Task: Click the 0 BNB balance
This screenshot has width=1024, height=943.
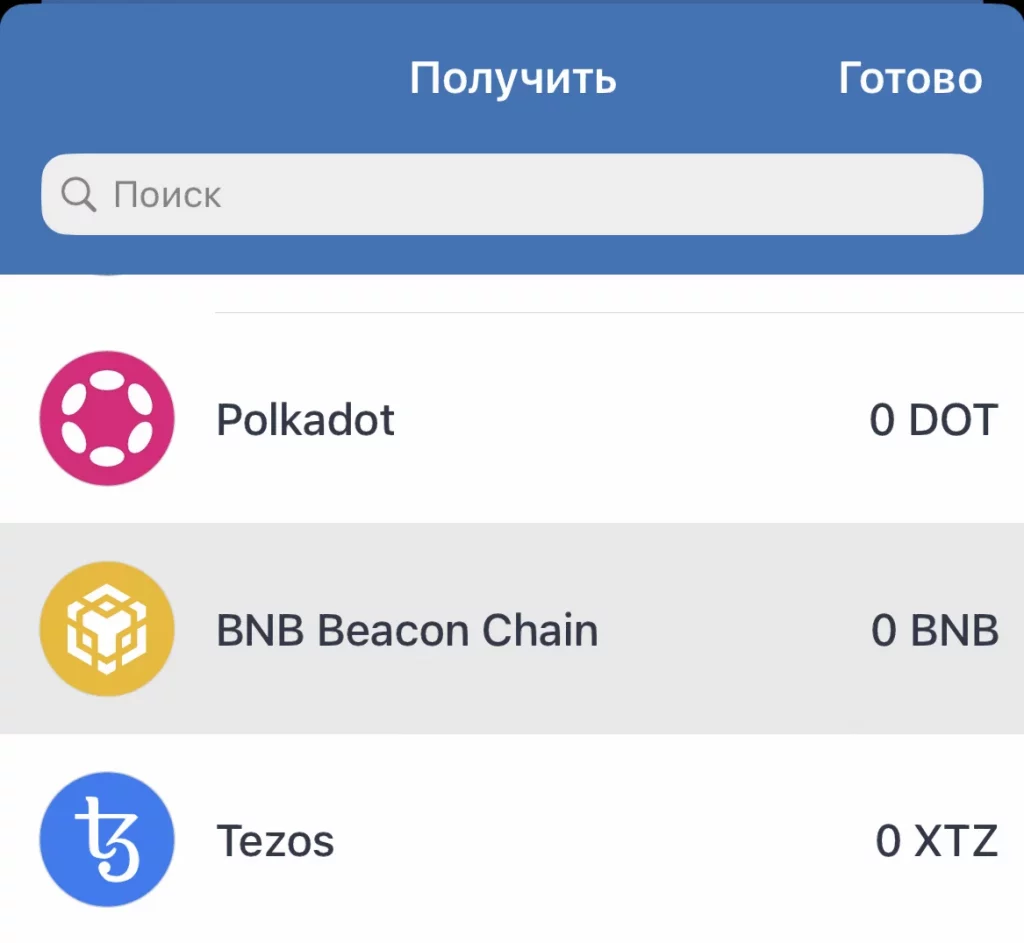Action: [x=934, y=631]
